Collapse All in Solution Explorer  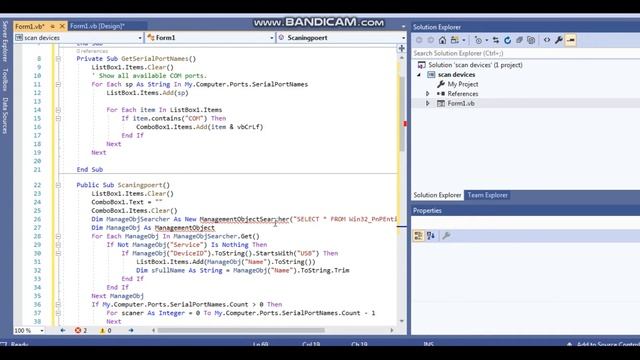(519, 40)
